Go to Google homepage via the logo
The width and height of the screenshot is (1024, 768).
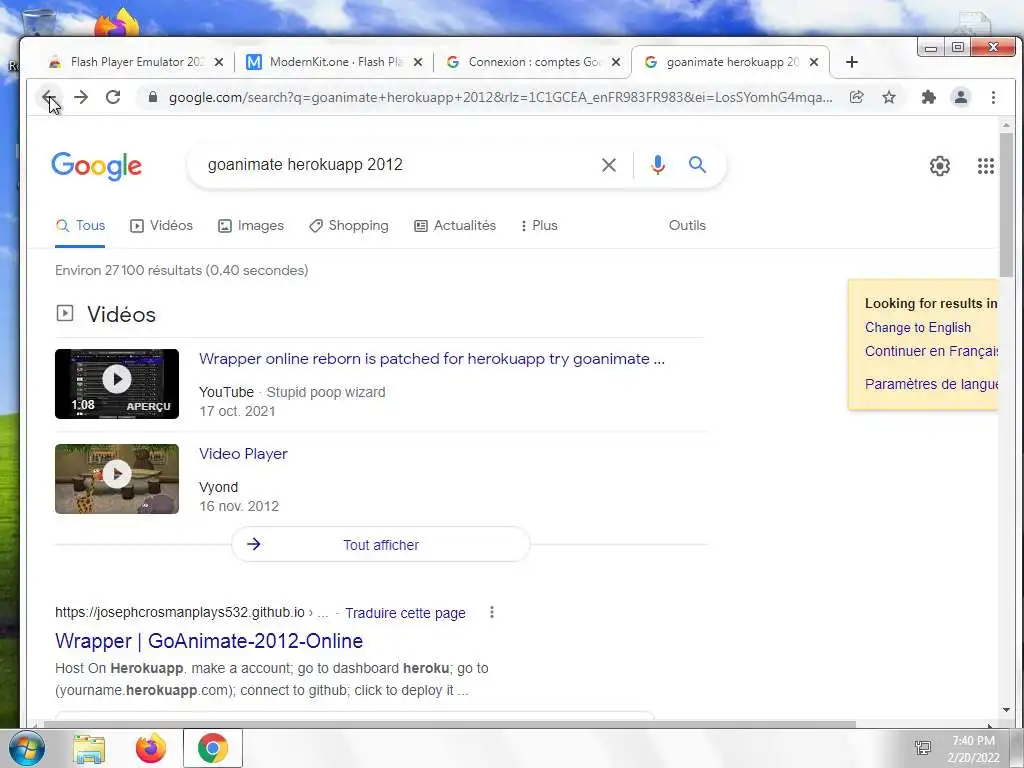tap(97, 166)
